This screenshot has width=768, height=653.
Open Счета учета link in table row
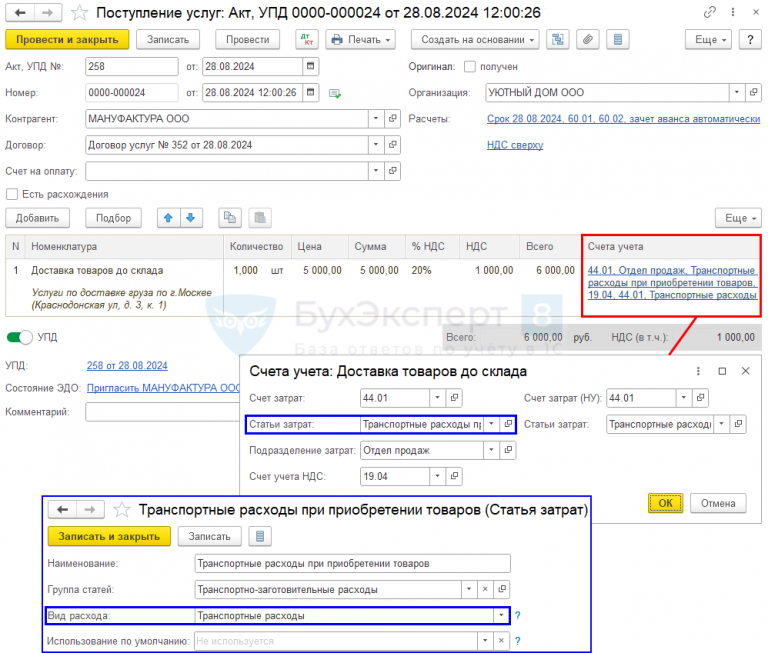point(672,283)
